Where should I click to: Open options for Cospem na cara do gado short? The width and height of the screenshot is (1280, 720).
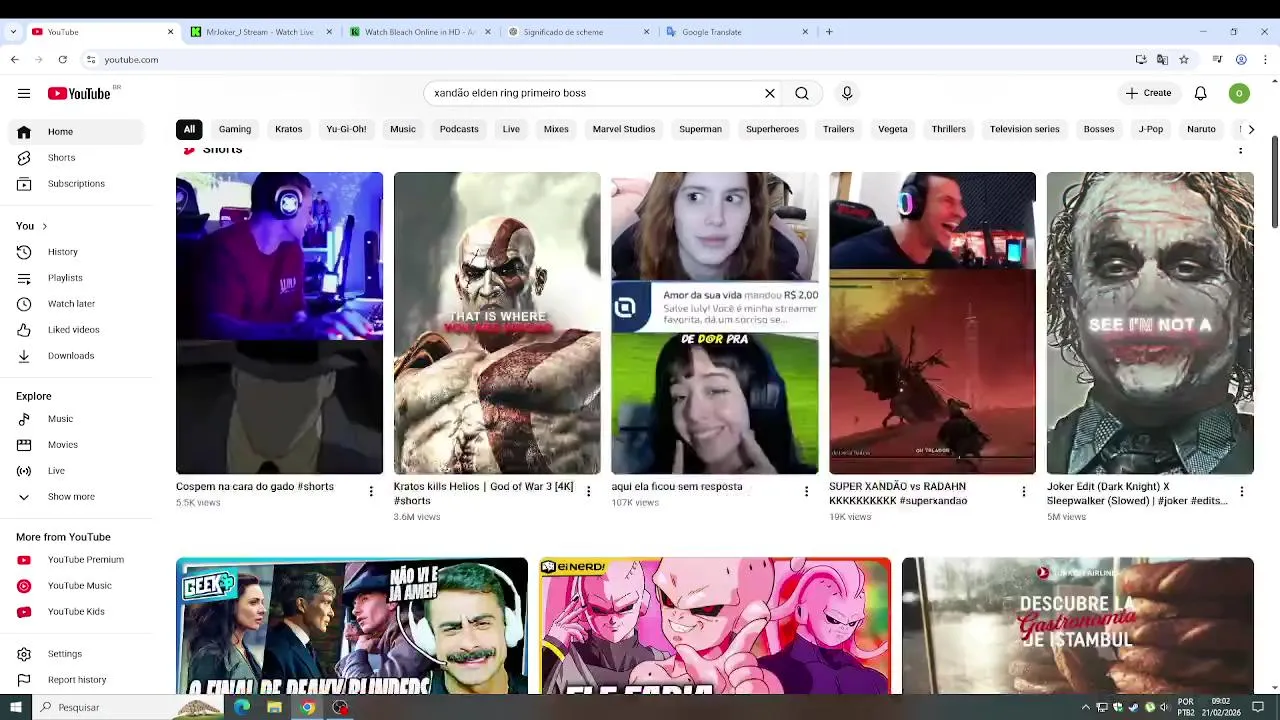pos(371,491)
